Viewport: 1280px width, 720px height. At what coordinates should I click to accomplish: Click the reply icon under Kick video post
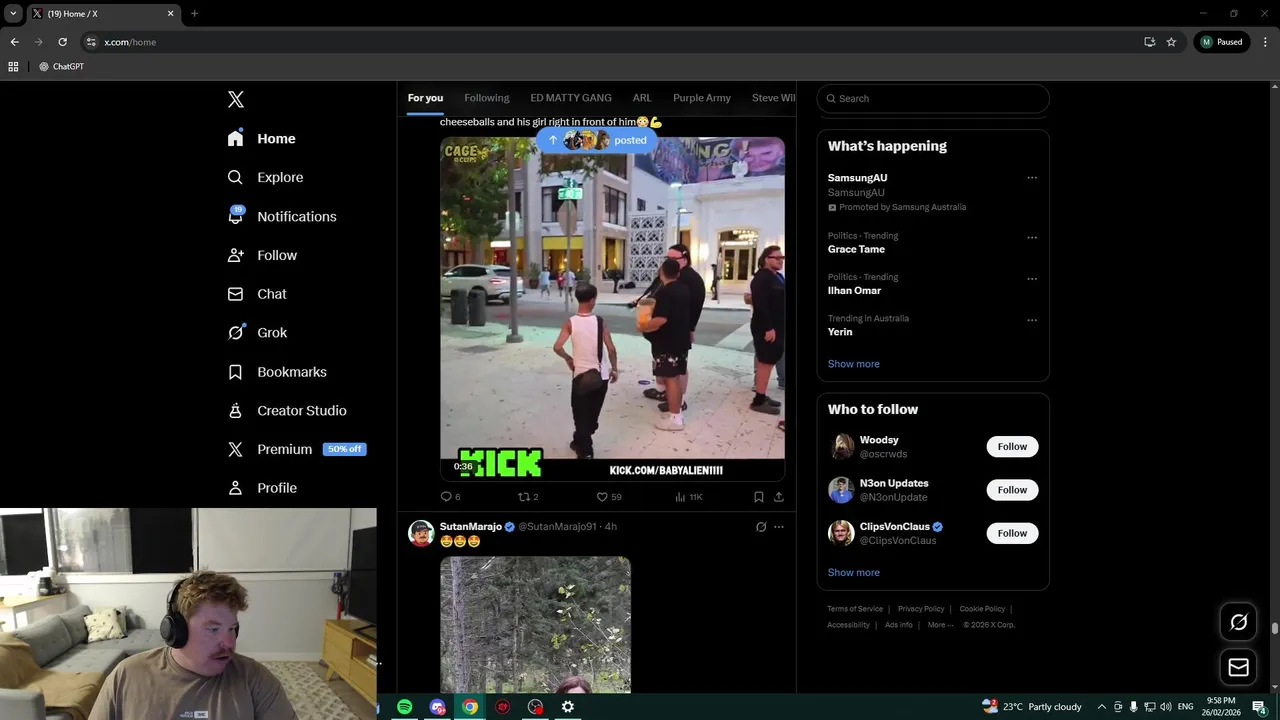click(447, 497)
